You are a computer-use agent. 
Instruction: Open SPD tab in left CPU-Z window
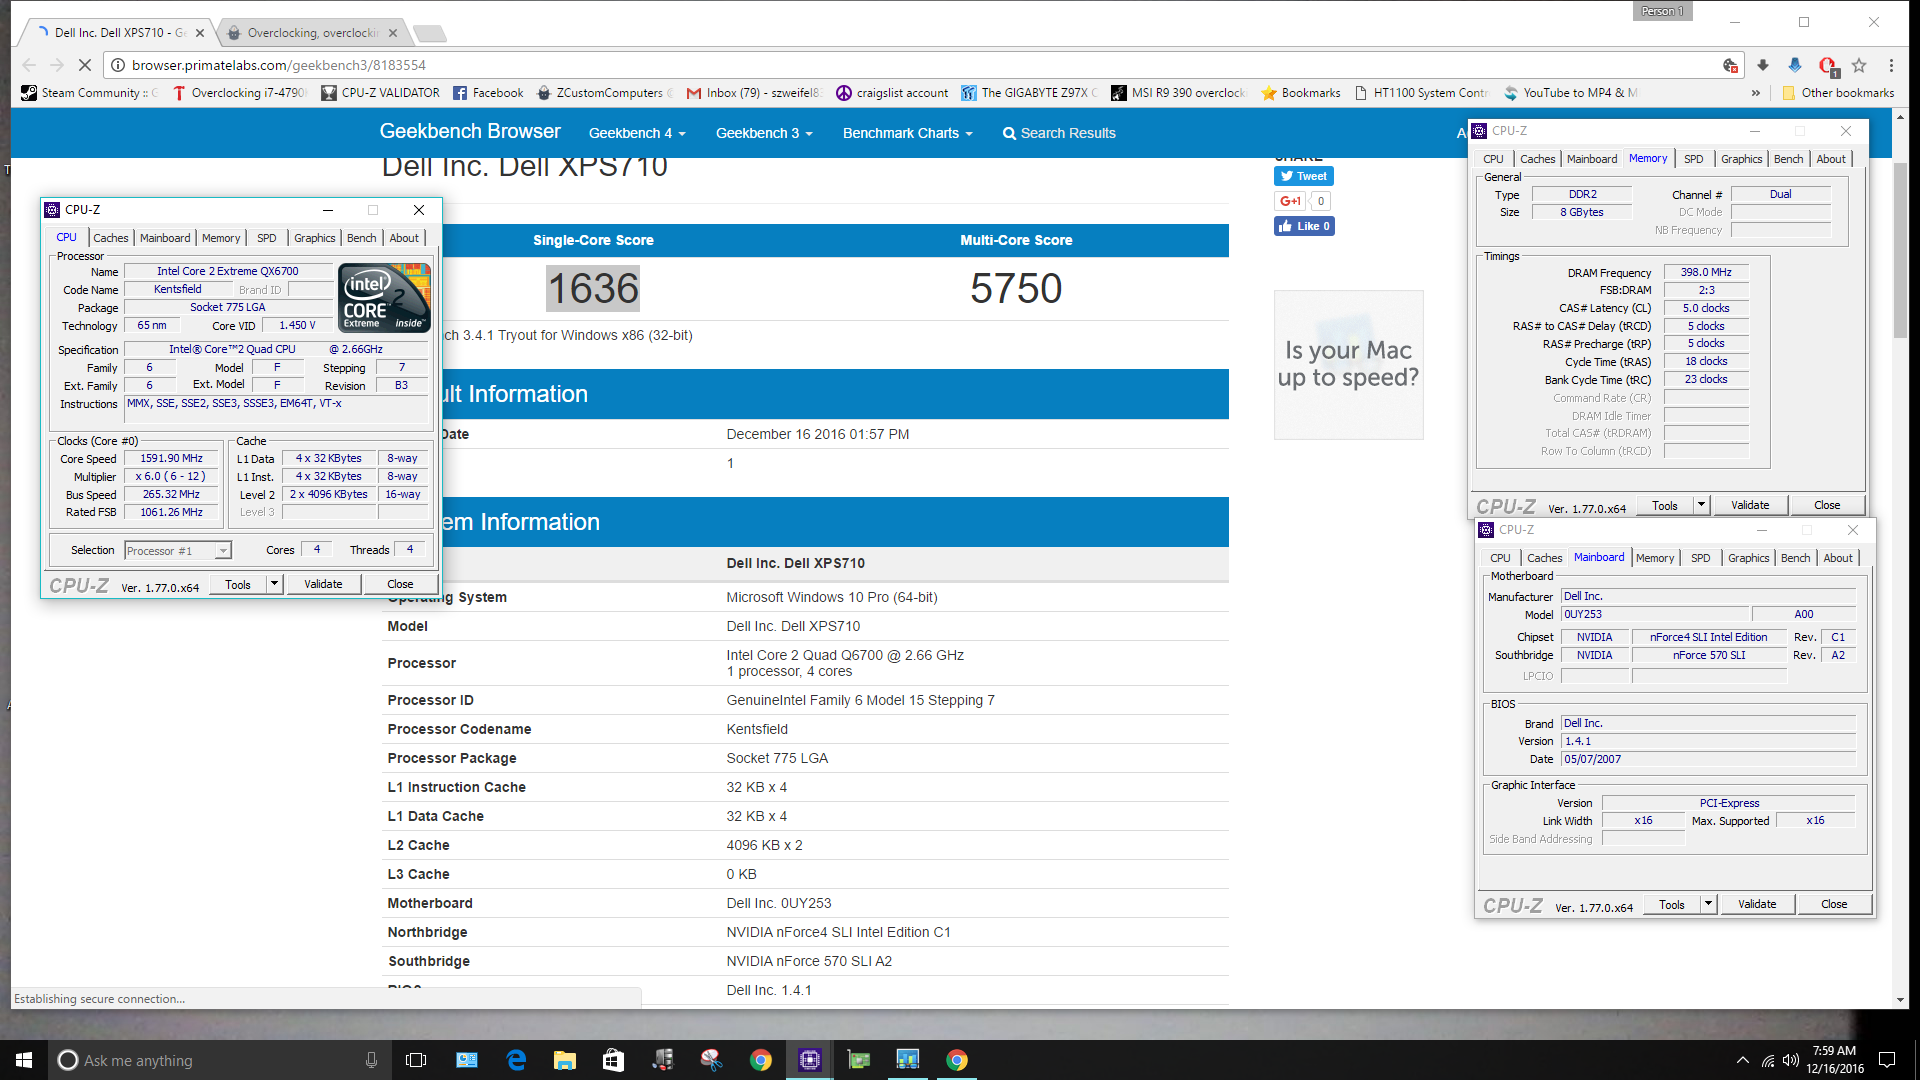pyautogui.click(x=266, y=238)
